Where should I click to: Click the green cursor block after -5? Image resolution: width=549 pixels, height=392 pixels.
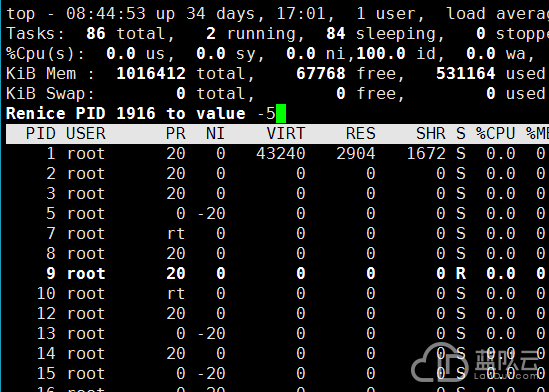coord(281,113)
